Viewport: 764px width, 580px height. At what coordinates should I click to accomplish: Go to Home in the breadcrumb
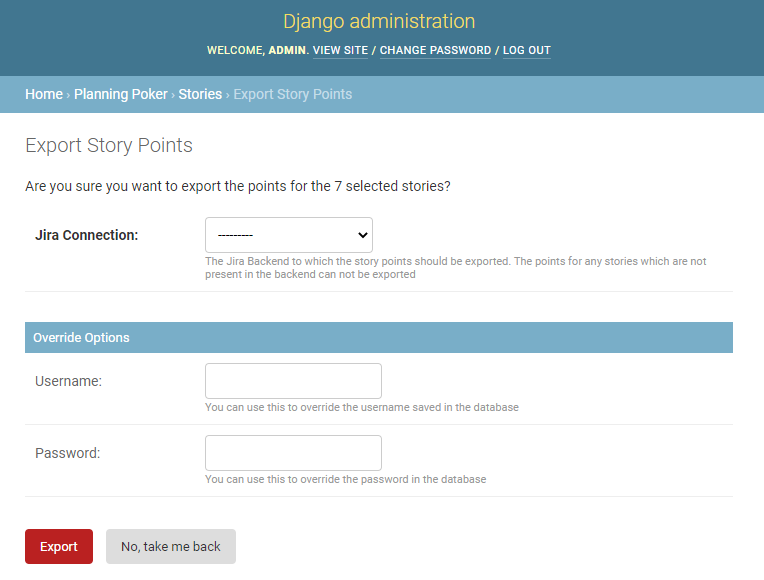[44, 94]
